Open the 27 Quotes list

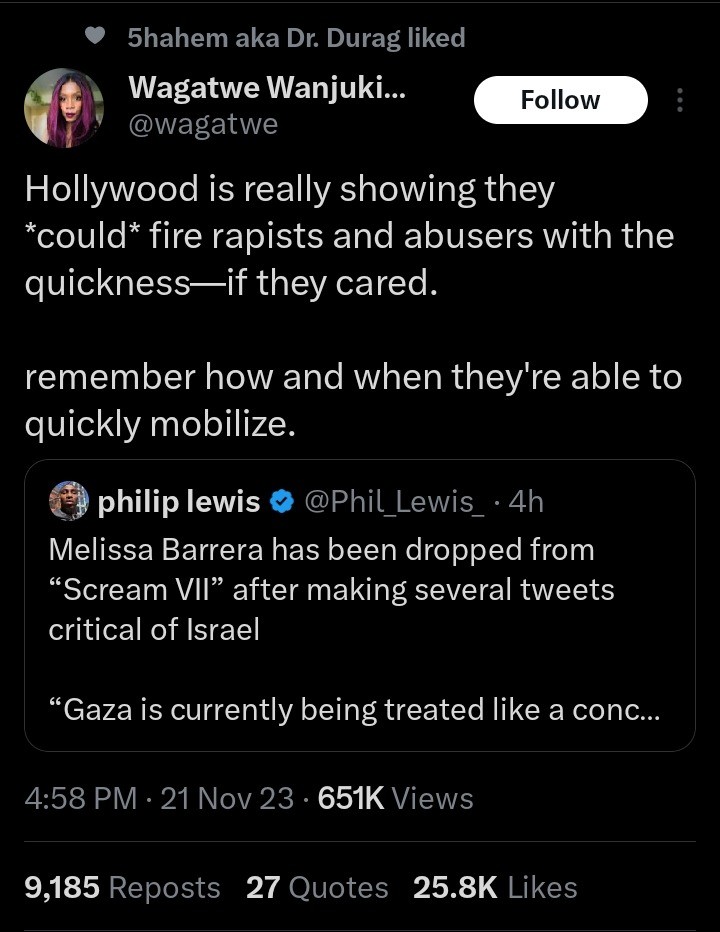point(317,887)
